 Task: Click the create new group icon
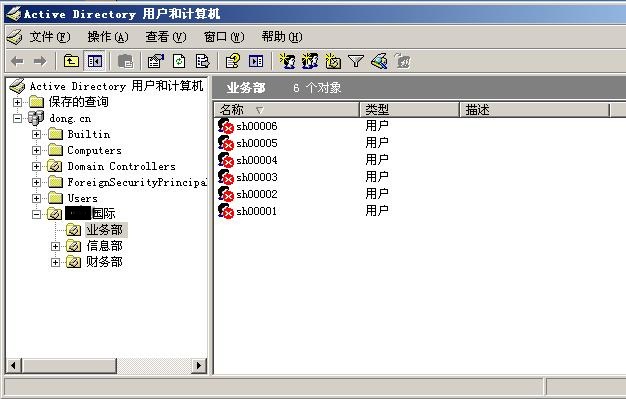(x=310, y=61)
